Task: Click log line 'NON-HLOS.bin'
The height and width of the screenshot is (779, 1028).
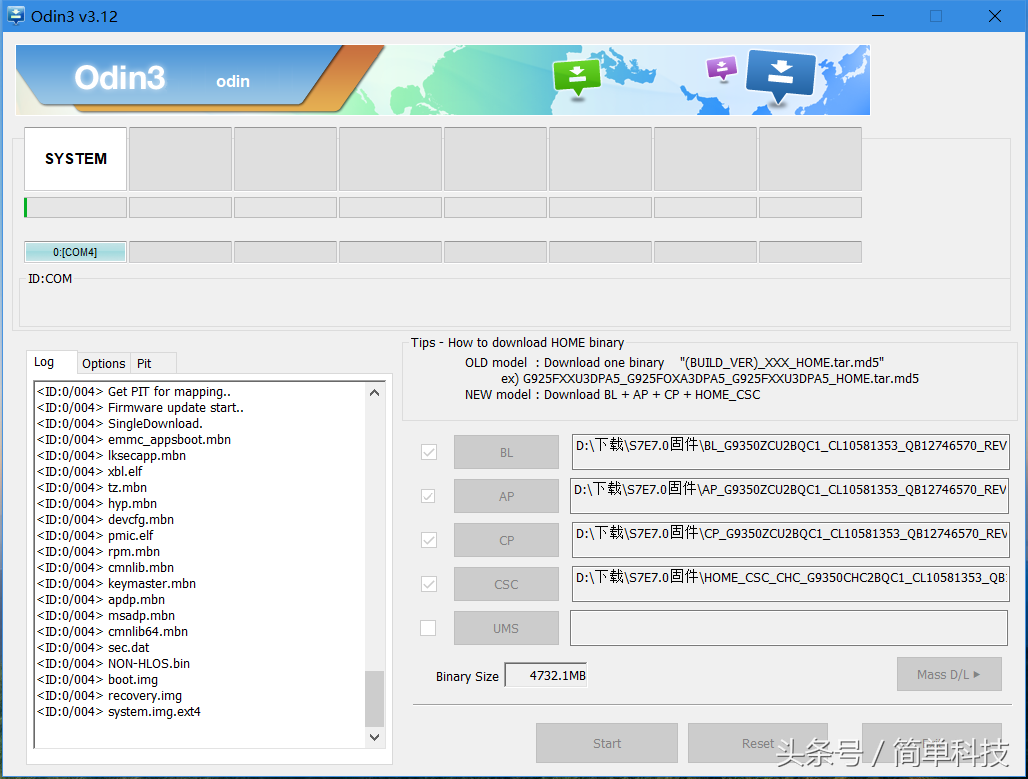Action: click(x=113, y=664)
